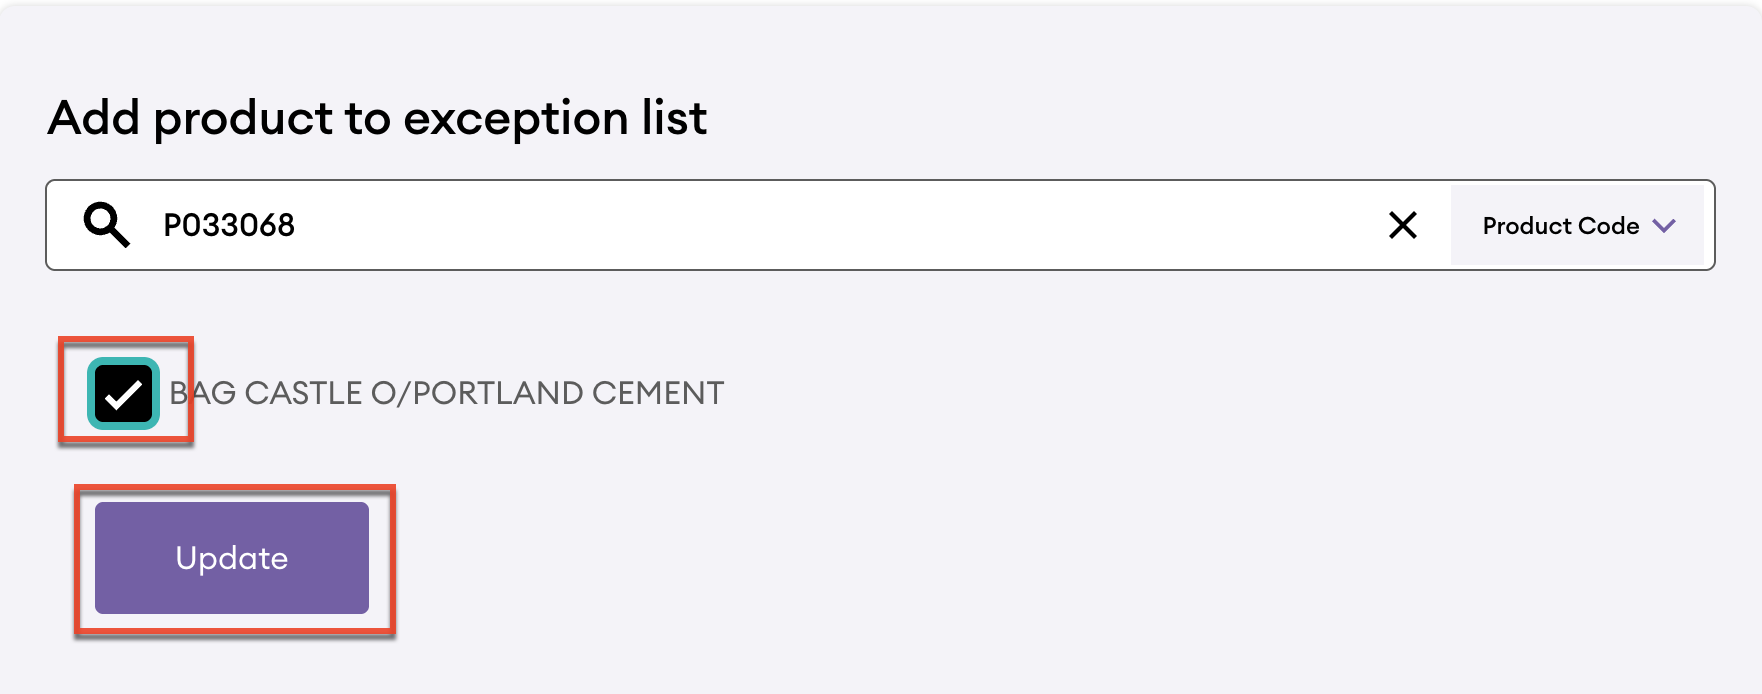This screenshot has width=1762, height=694.
Task: Click the magnifying glass search icon
Action: pyautogui.click(x=106, y=224)
